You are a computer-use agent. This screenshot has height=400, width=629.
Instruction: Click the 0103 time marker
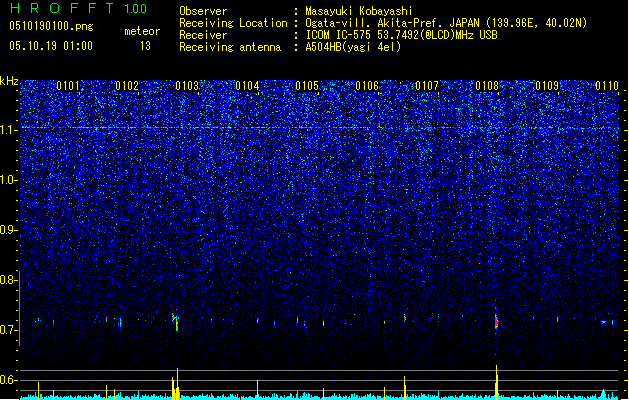(x=187, y=86)
